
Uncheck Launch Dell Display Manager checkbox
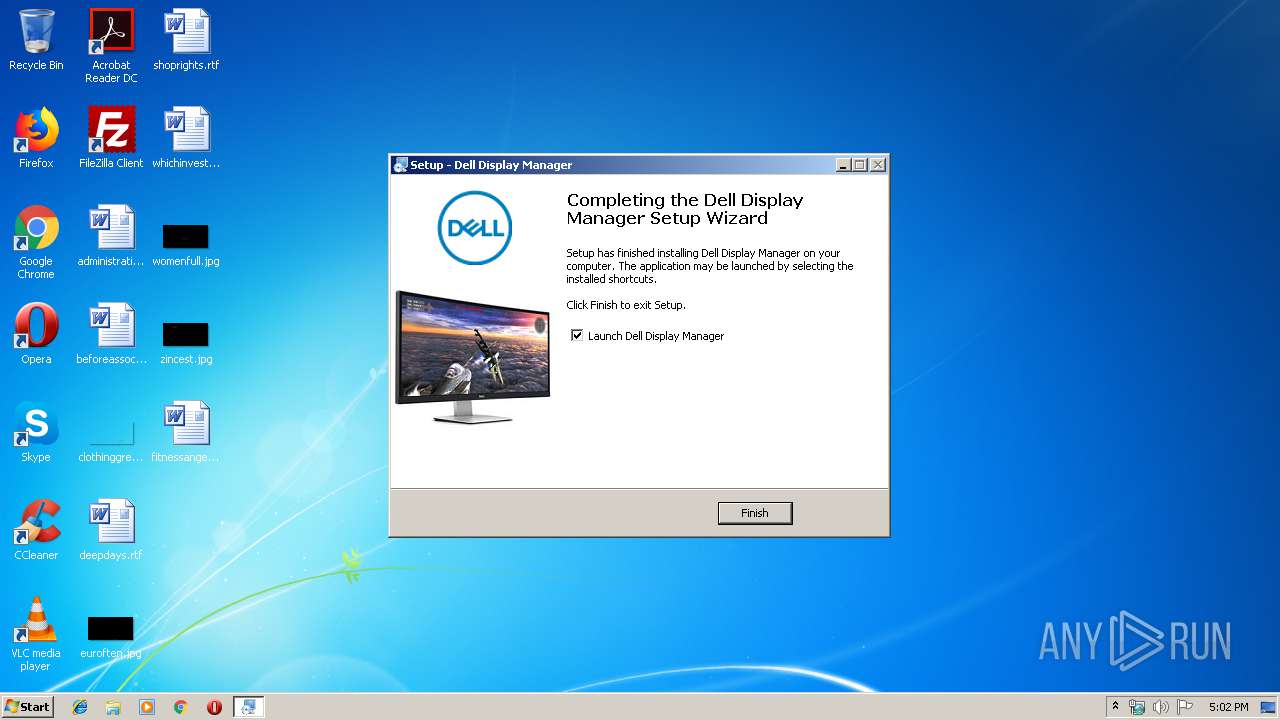(x=577, y=336)
